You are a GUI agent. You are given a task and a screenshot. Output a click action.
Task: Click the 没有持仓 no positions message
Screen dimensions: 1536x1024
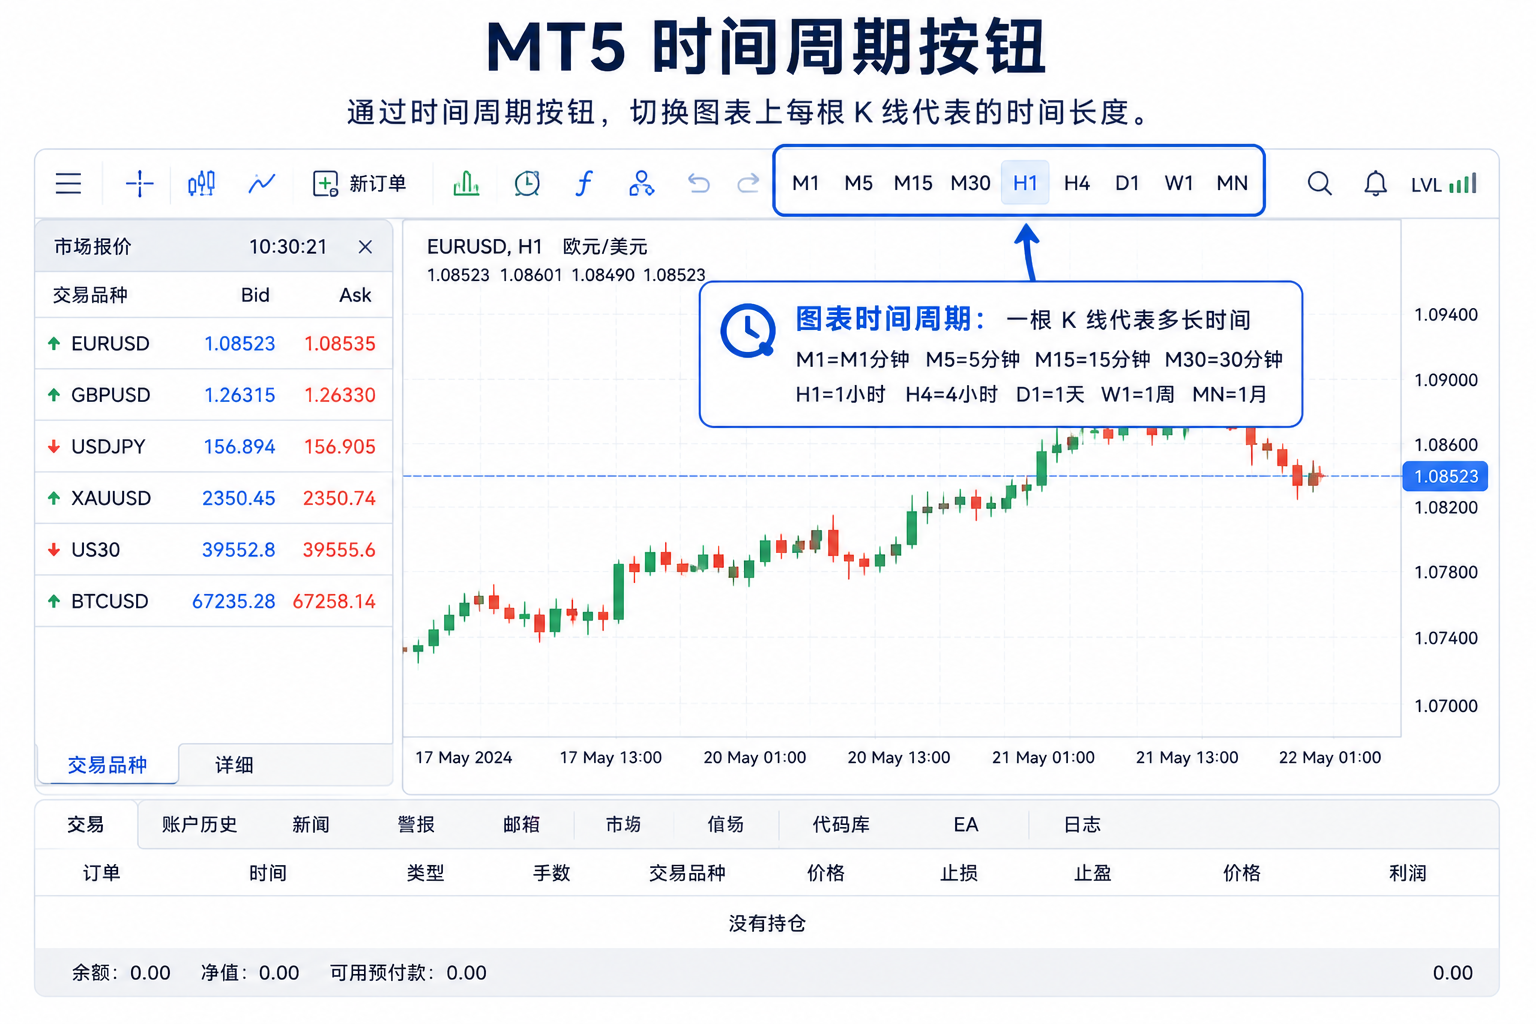(767, 923)
